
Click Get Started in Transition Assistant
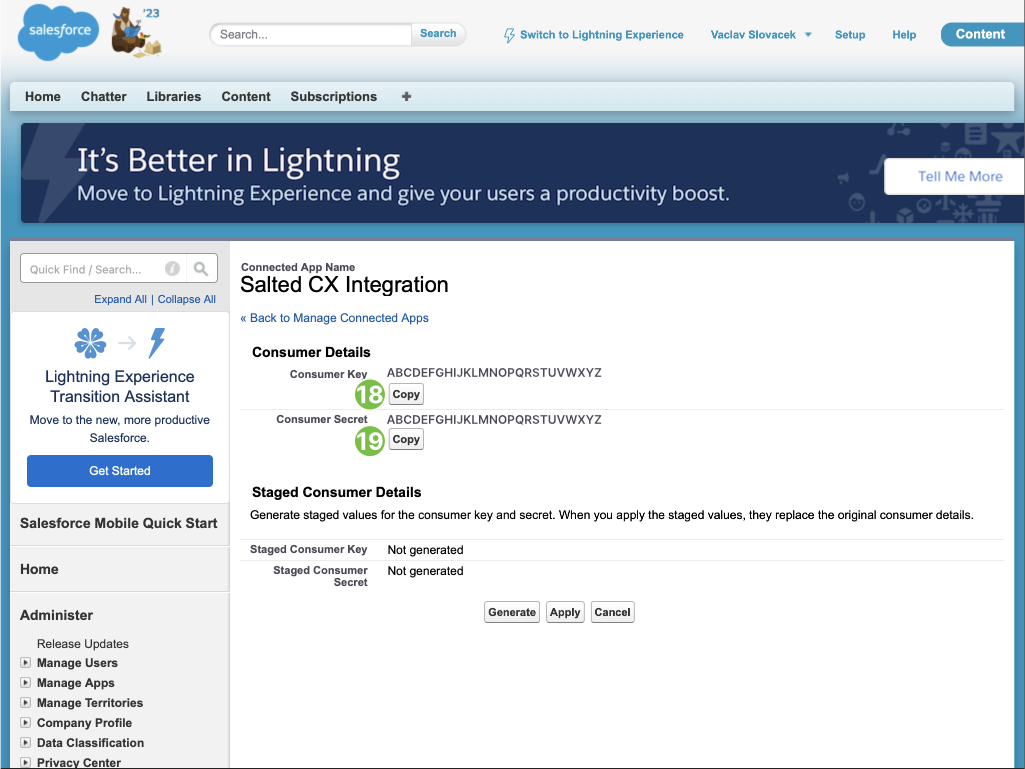120,471
